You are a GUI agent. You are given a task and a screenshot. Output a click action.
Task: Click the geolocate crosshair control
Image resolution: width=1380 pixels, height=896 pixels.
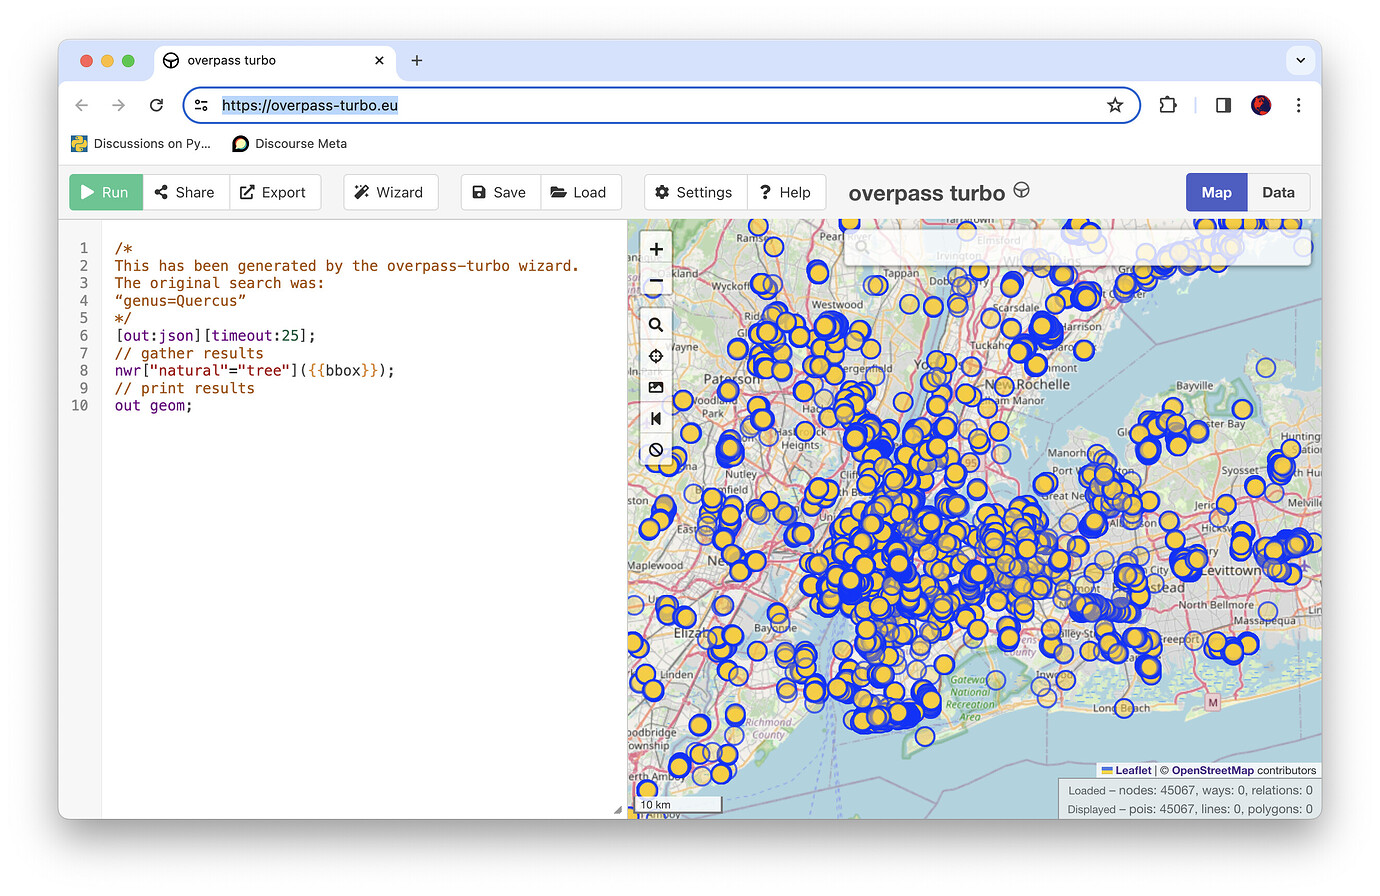coord(655,355)
